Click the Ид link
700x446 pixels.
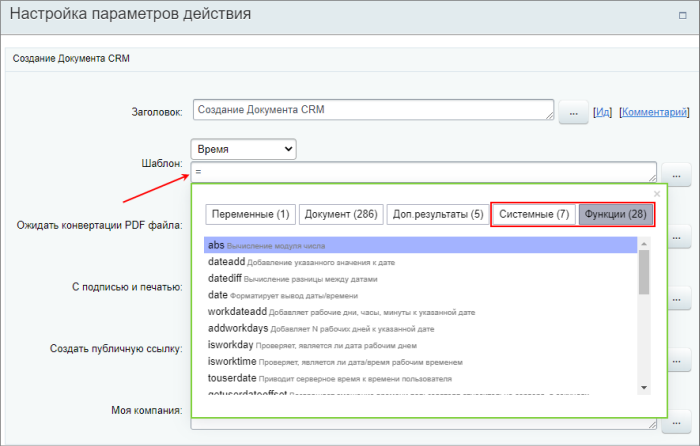pos(603,113)
